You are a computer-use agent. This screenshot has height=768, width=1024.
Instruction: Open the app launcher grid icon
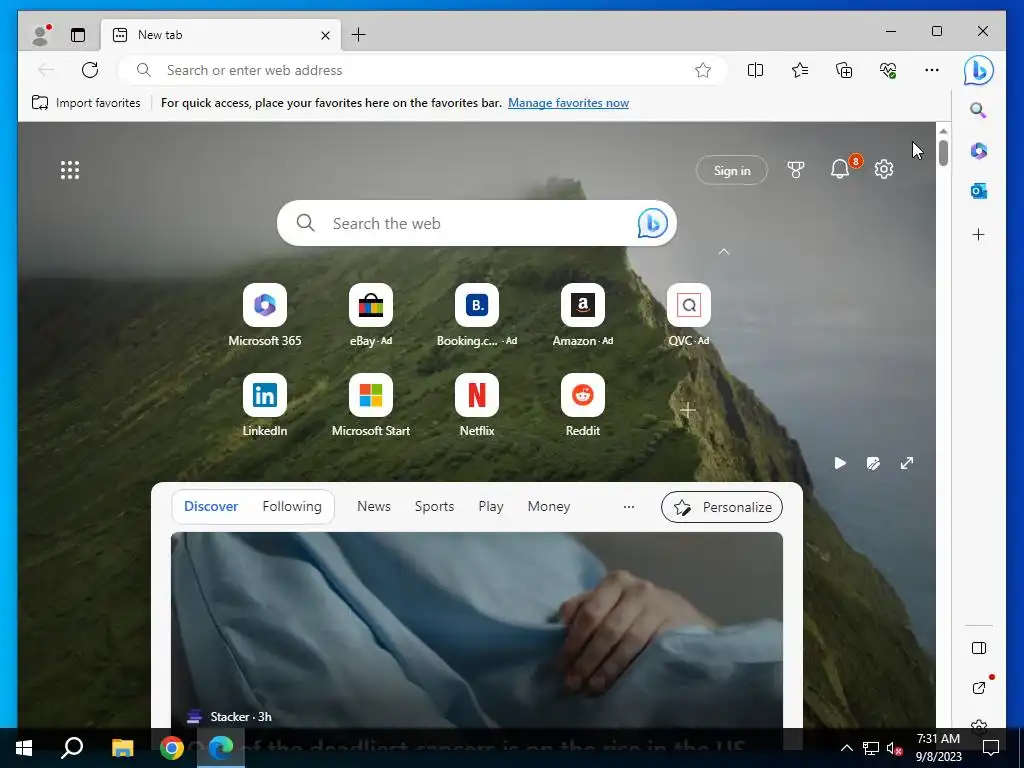(70, 170)
